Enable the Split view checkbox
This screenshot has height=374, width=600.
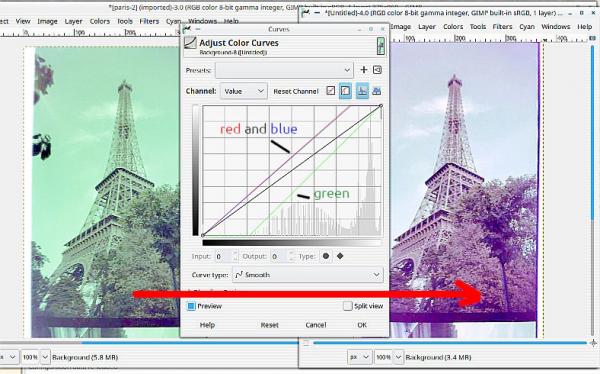coord(347,306)
